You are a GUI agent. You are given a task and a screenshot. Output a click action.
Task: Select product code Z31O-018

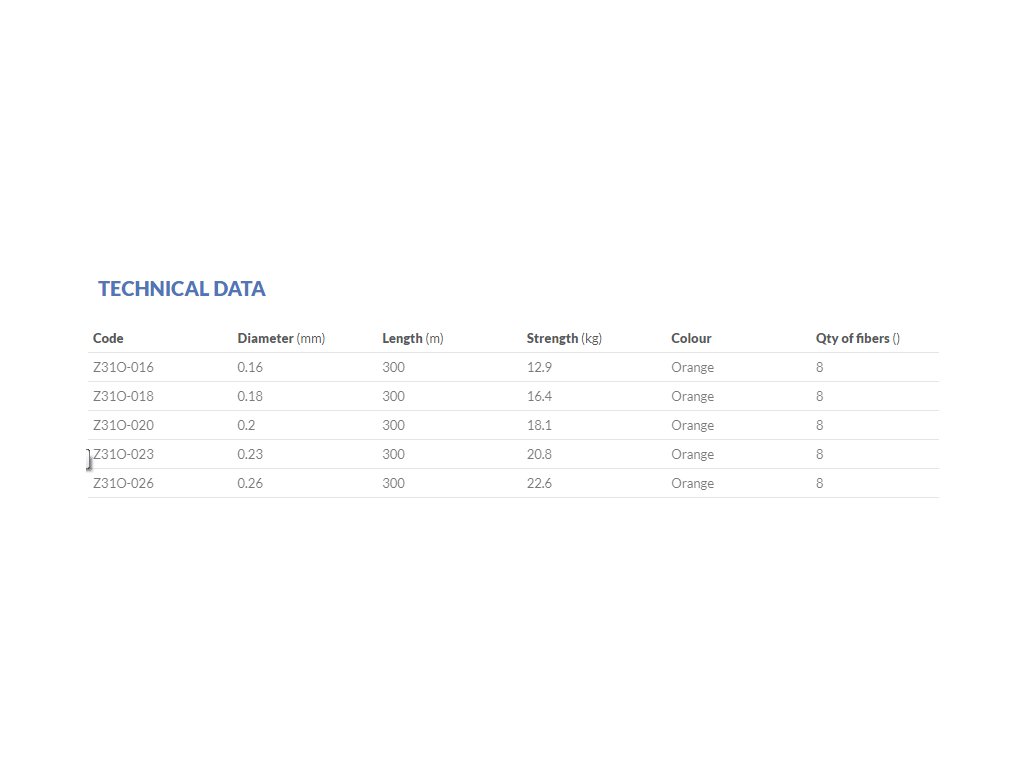point(123,396)
